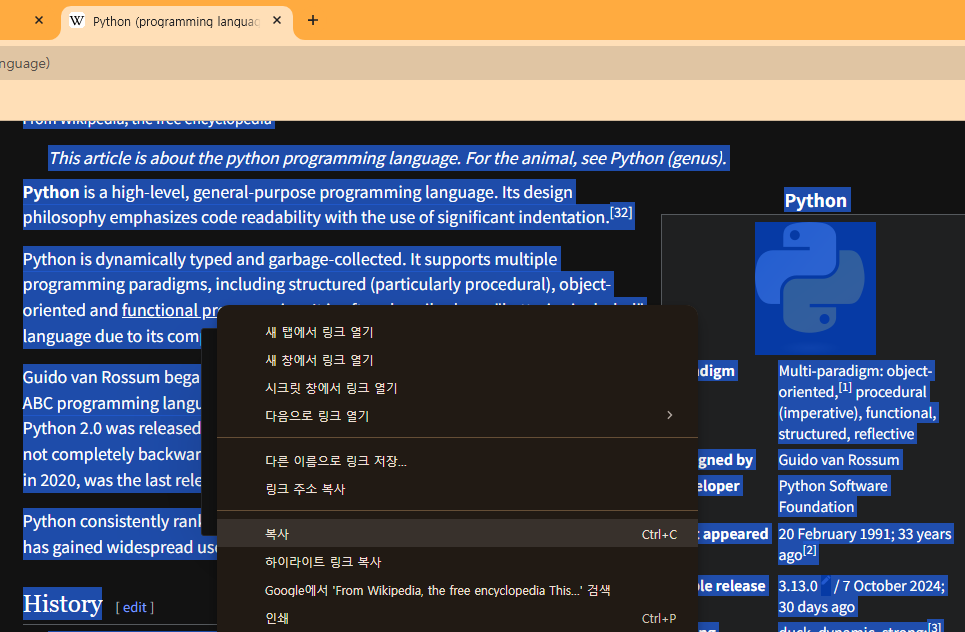
Task: Choose '새 창에서 링크 열기' menu entry
Action: (x=457, y=360)
